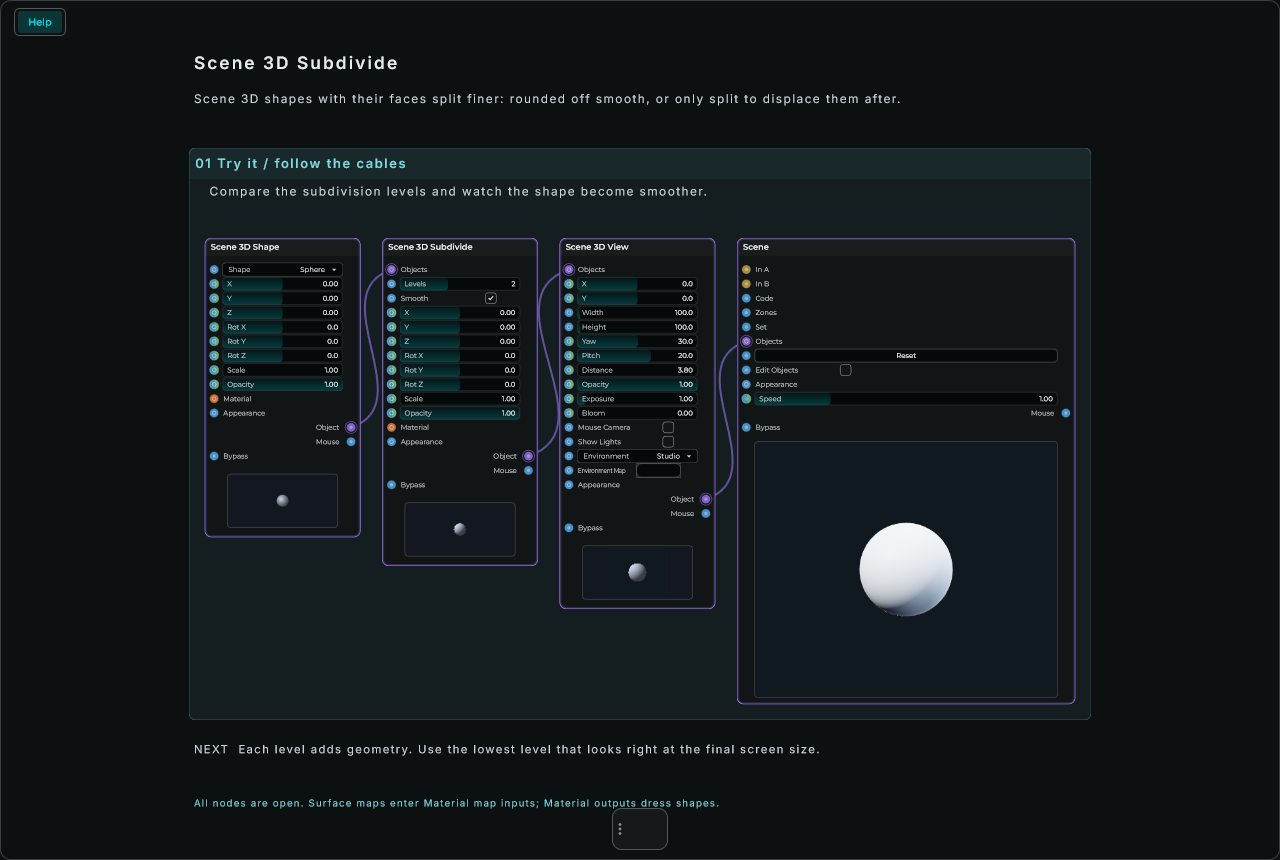Screen dimensions: 1280x860
Task: Click the Yaw slider in Scene 3D View
Action: pos(638,342)
